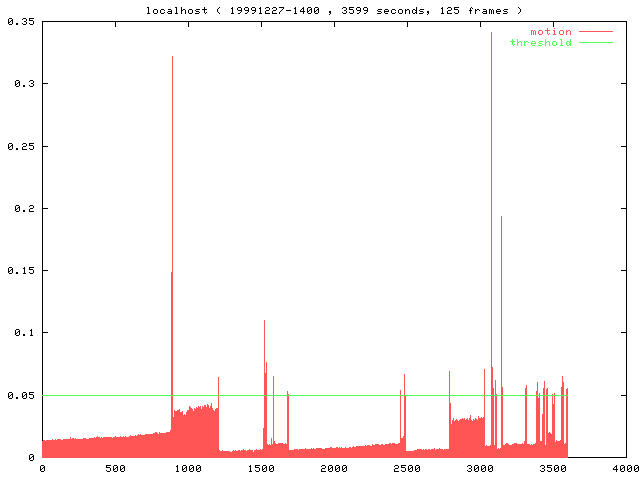Click the x-axis label 500
Viewport: 640px width, 480px height.
click(x=115, y=468)
